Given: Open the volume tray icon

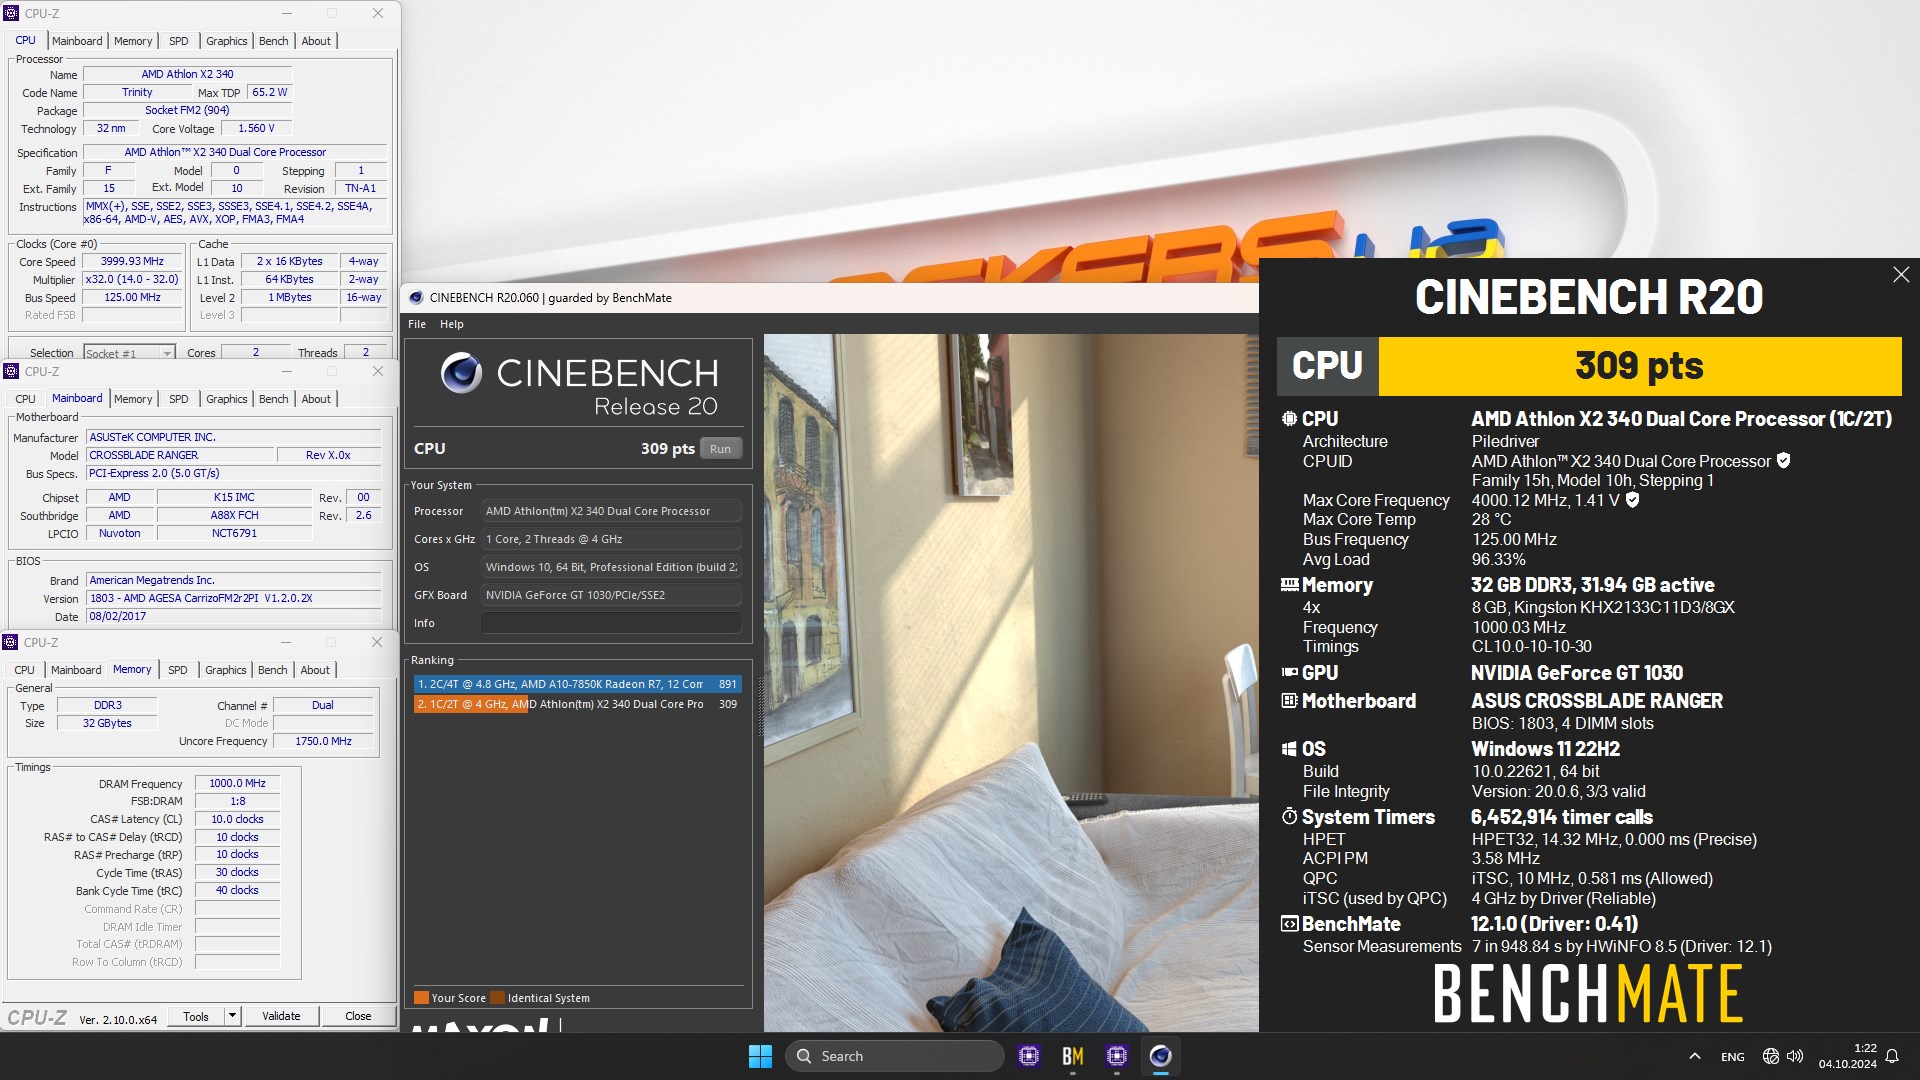Looking at the screenshot, I should point(1795,1056).
